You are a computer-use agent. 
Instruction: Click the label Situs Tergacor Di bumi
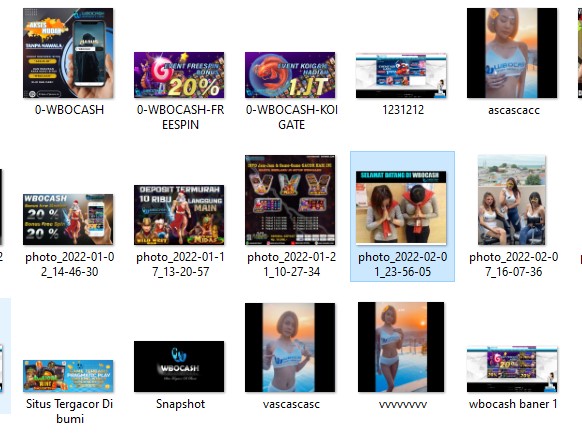tap(69, 411)
